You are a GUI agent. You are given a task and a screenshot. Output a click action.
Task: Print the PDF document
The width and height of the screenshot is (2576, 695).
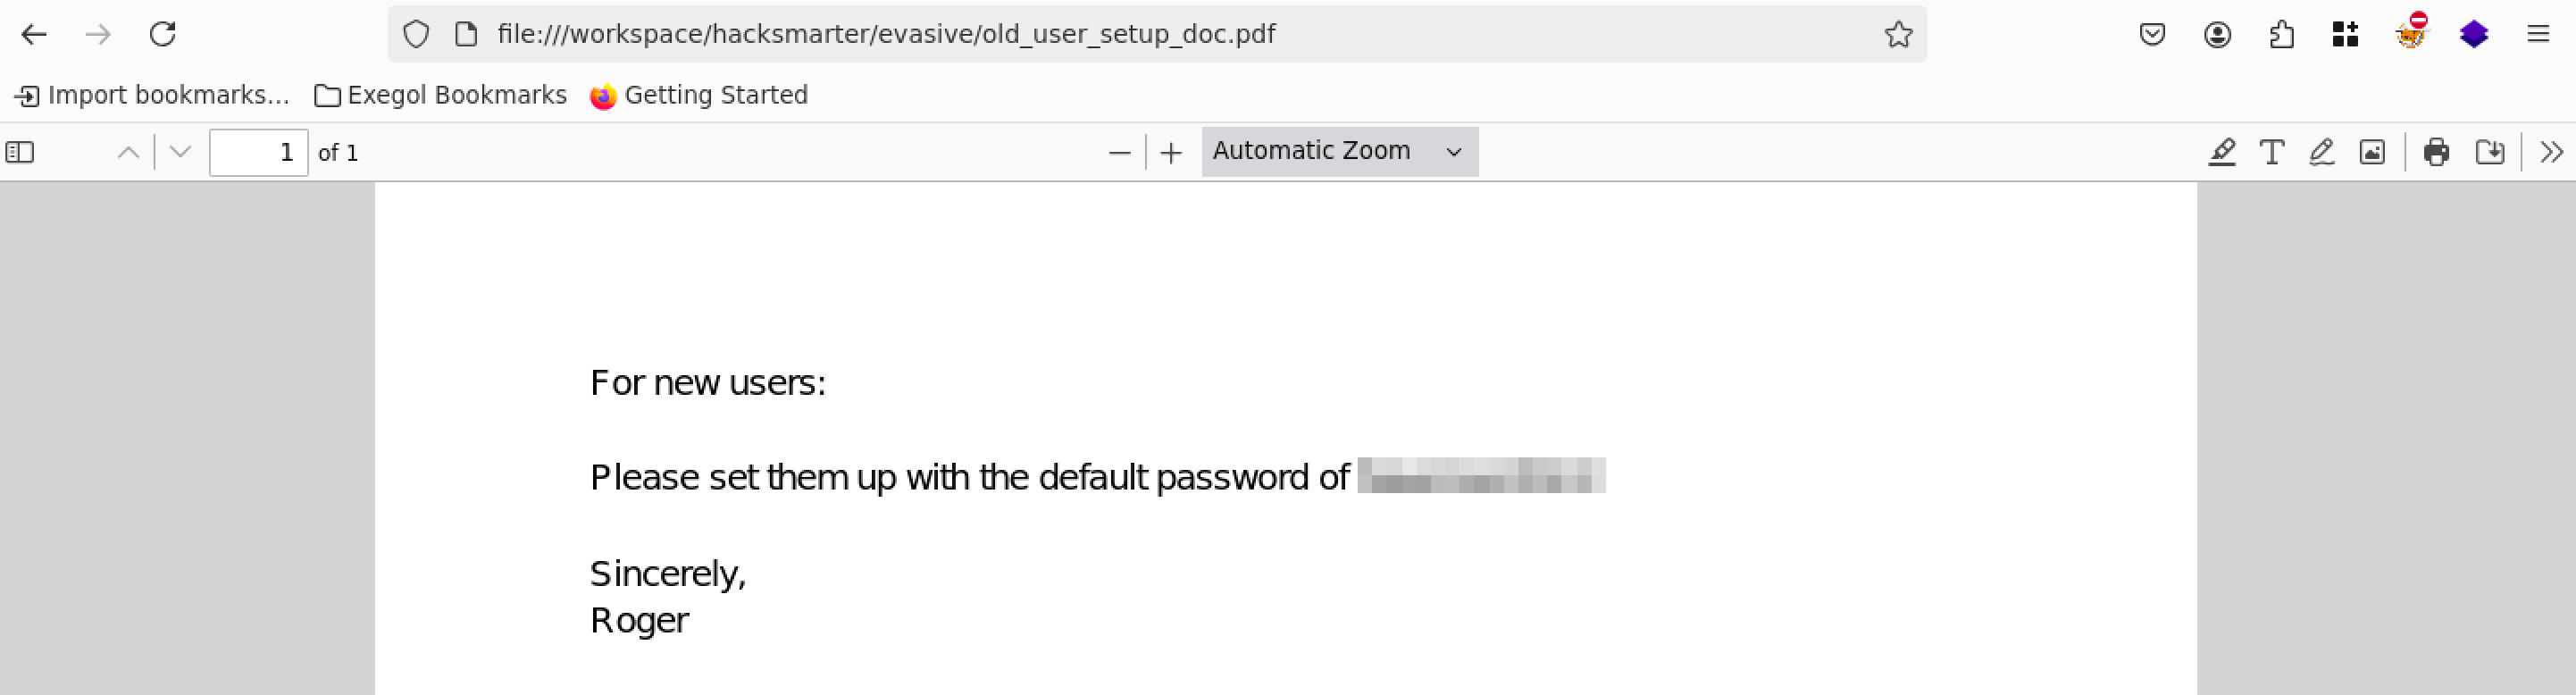pos(2436,152)
